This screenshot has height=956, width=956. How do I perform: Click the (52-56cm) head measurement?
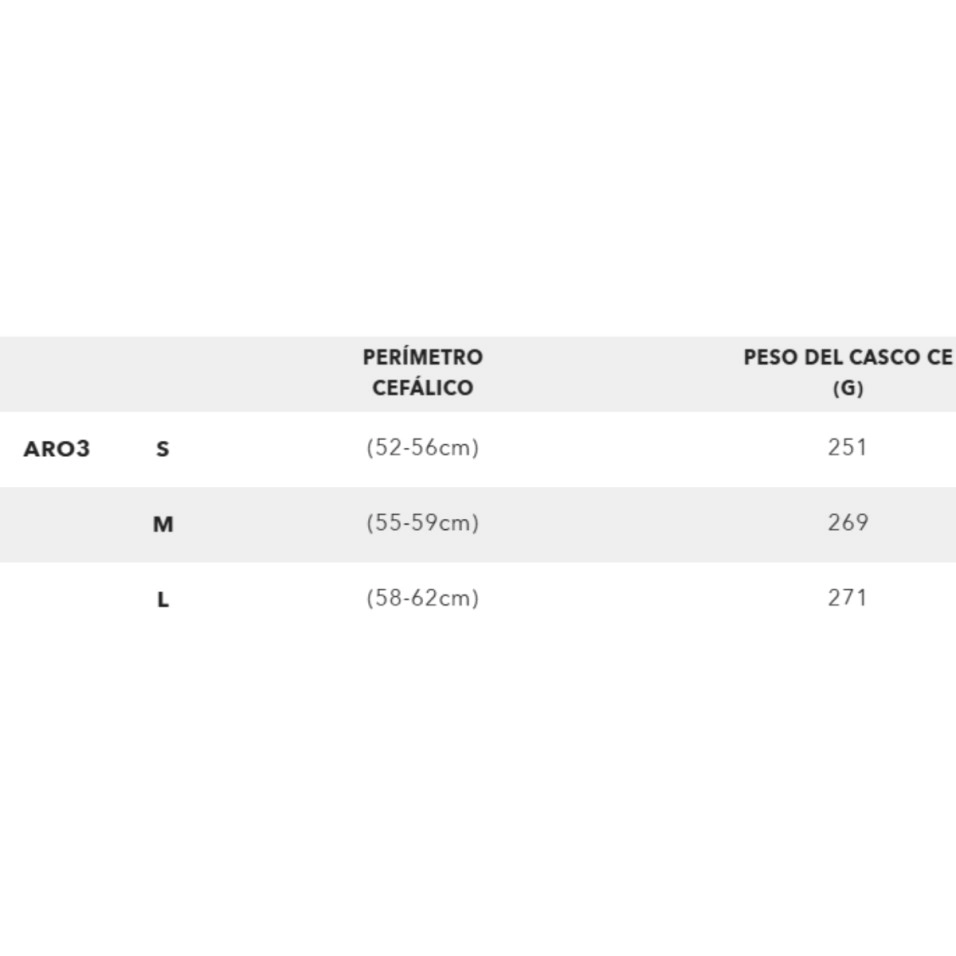[422, 448]
